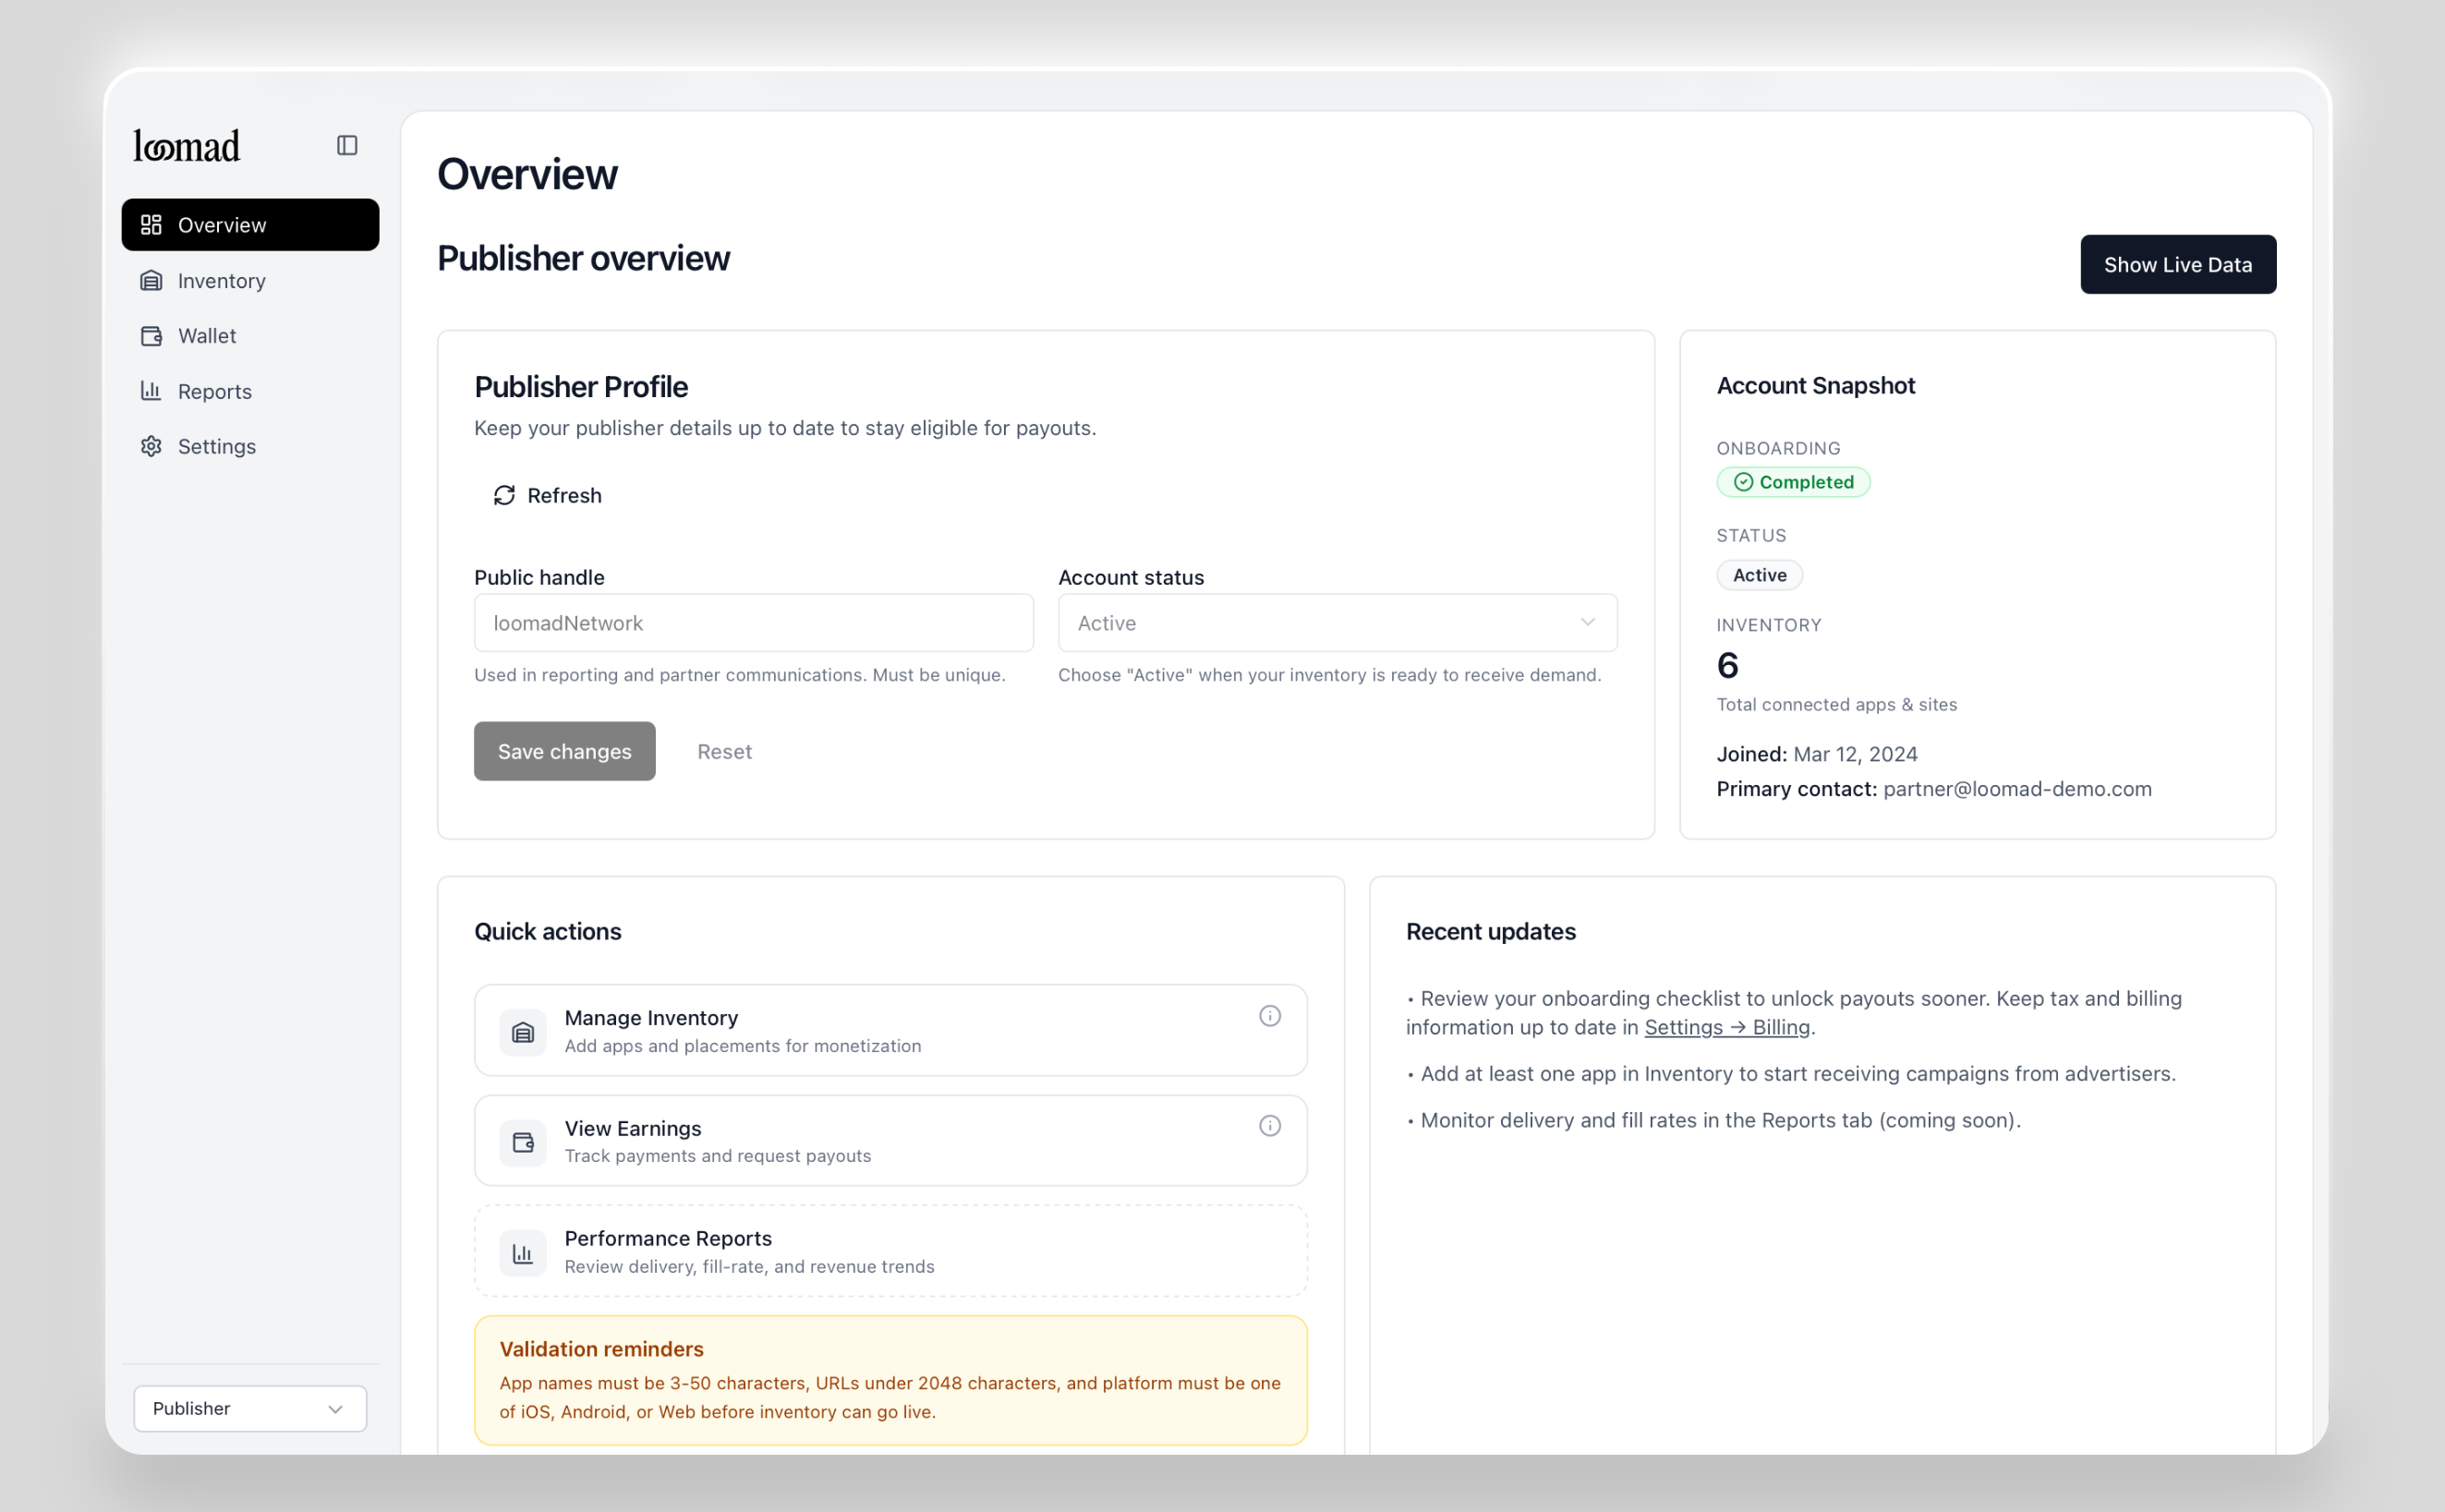
Task: Open the info tooltip on Manage Inventory
Action: [1269, 1015]
